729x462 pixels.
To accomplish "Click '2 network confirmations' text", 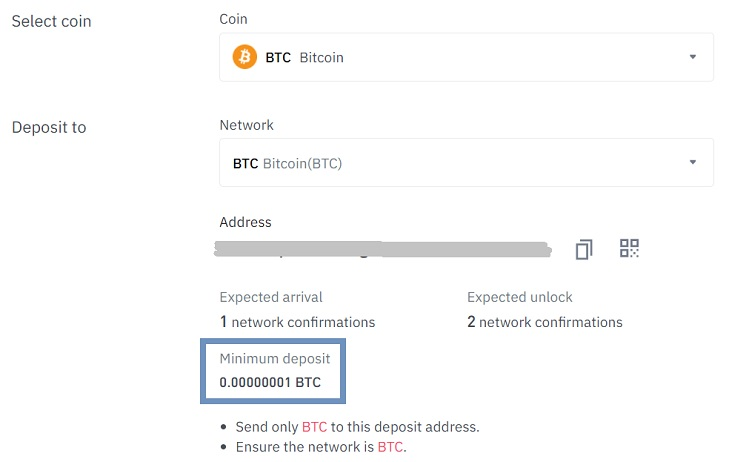I will [x=545, y=322].
